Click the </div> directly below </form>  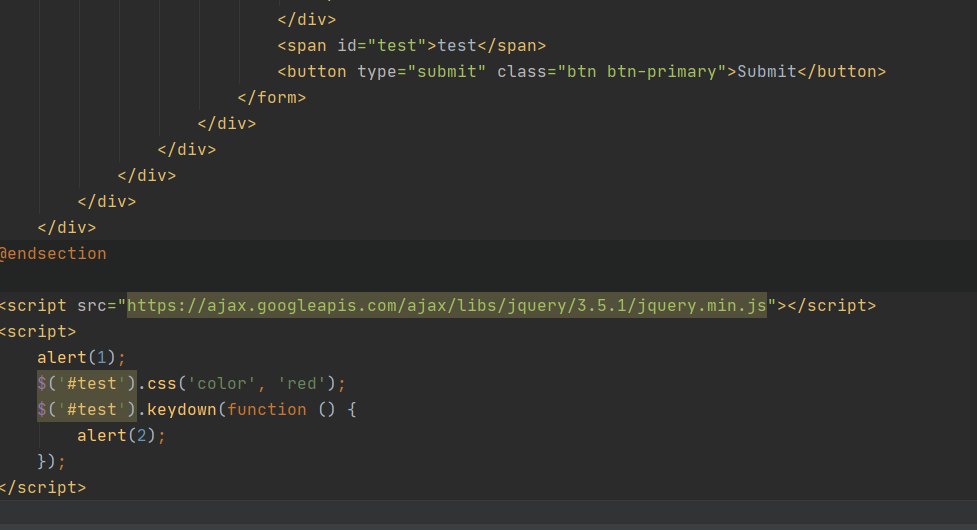click(227, 123)
